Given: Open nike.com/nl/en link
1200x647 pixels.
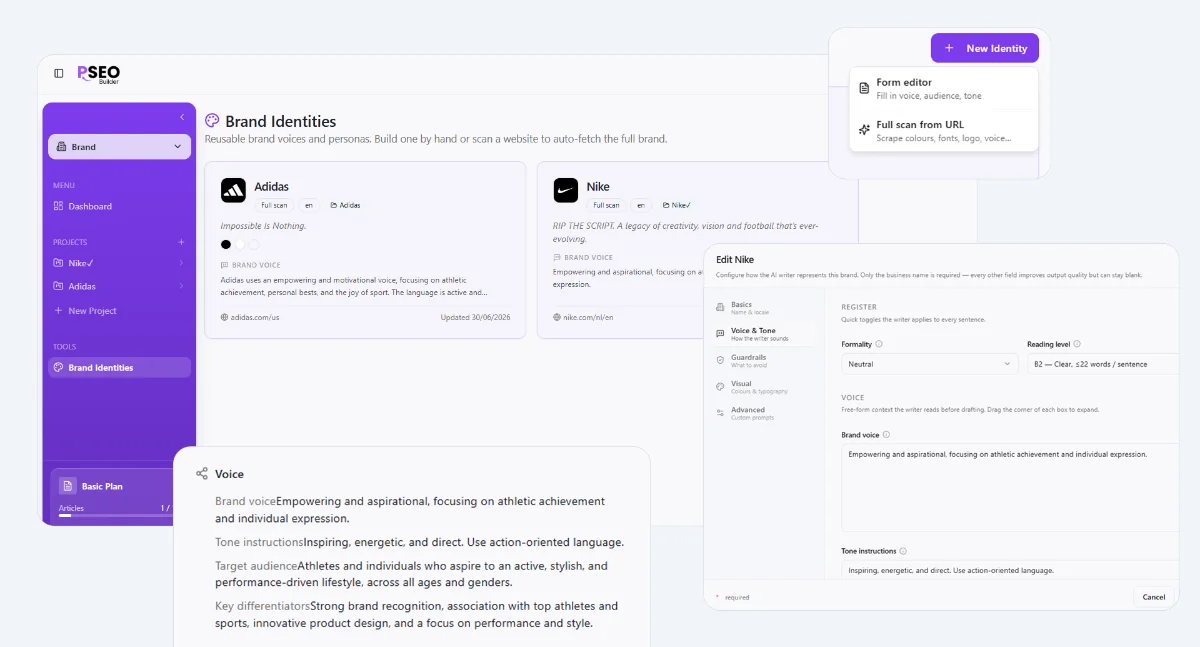Looking at the screenshot, I should pos(588,318).
